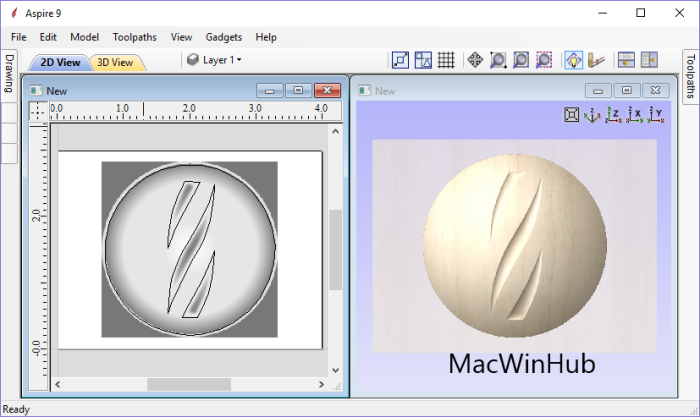View along X axis in 3D window
The image size is (700, 417).
pyautogui.click(x=634, y=115)
